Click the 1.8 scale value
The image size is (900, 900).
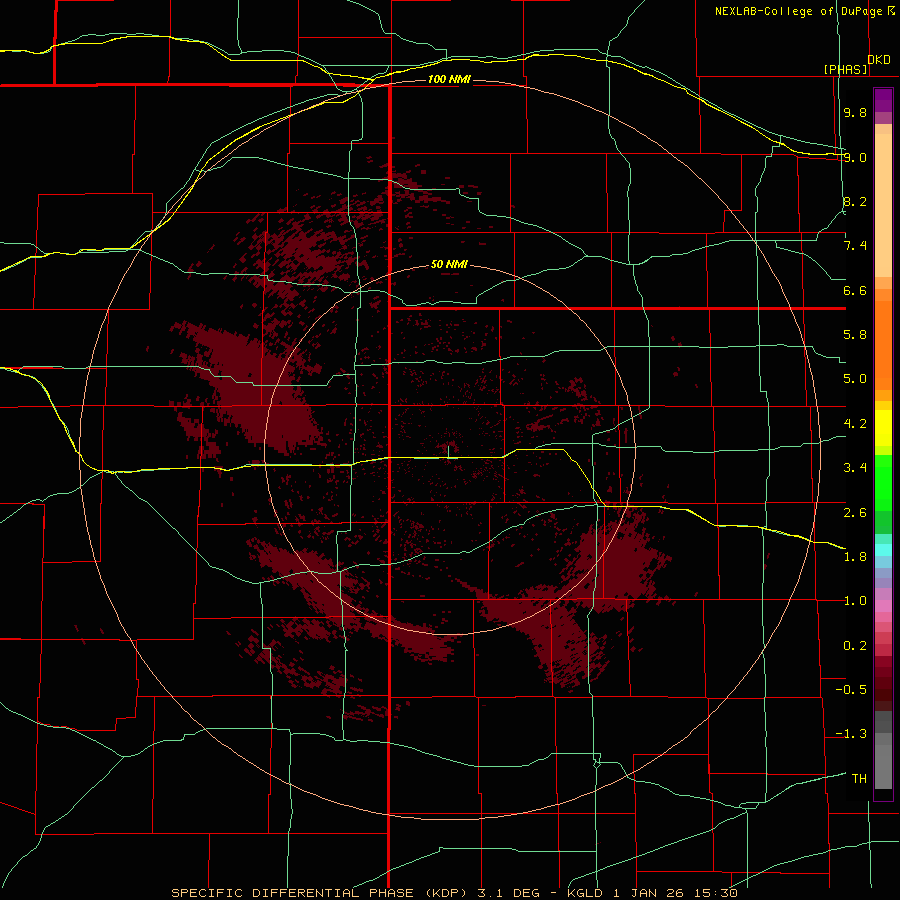coord(855,557)
